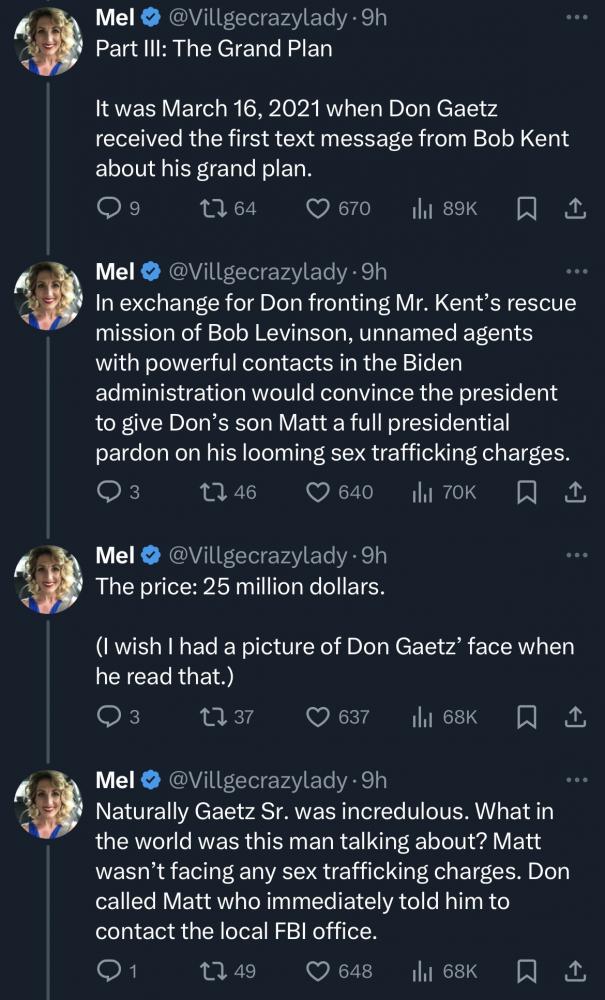Share the 'Part III: The Grand Plan' tweet
The width and height of the screenshot is (605, 1000).
coord(575,208)
